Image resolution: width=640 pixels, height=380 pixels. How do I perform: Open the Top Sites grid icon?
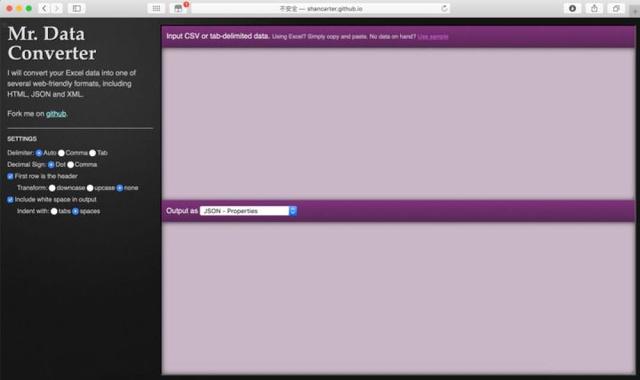[x=156, y=8]
